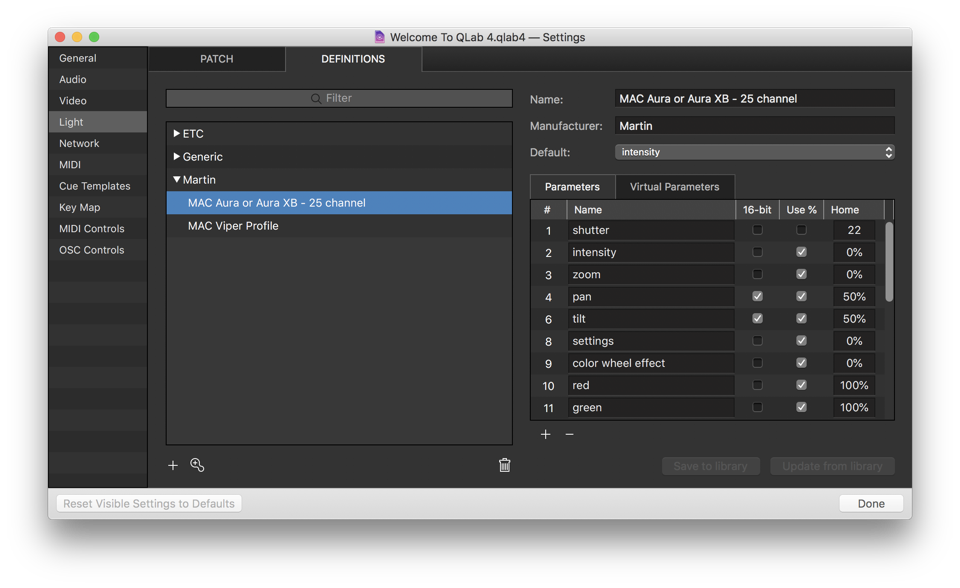
Task: Open the Audio settings section
Action: (73, 80)
